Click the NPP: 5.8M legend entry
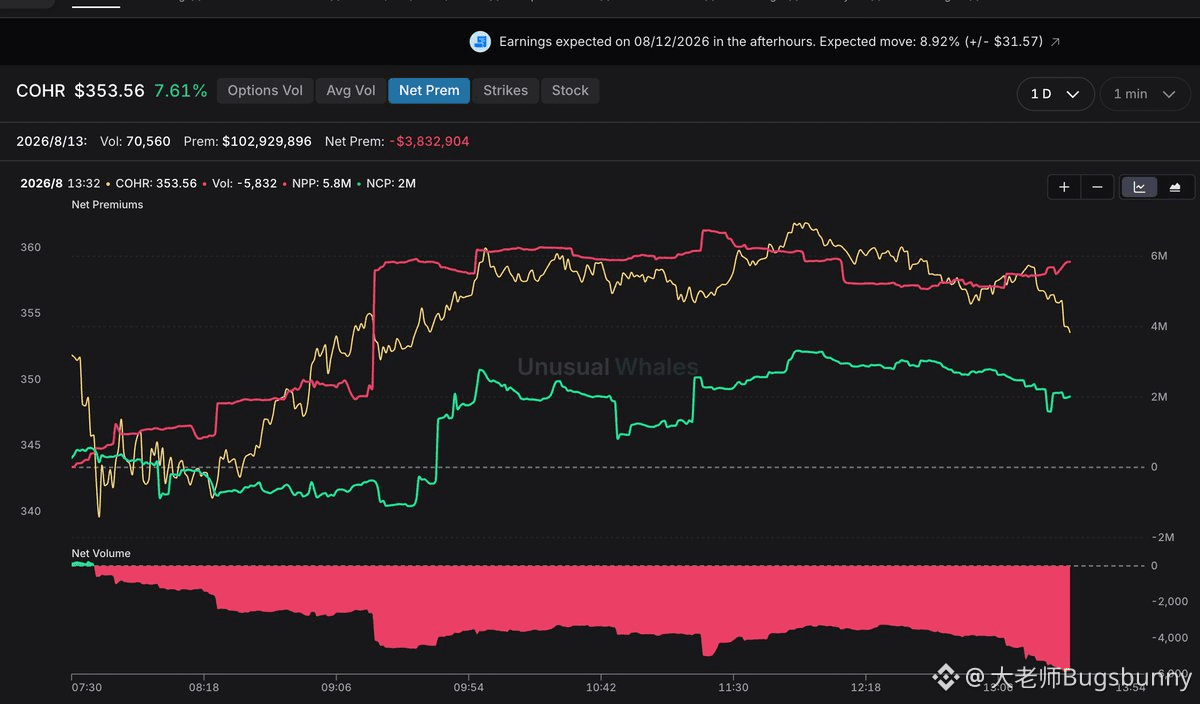Screen dimensions: 1200x704 321,184
